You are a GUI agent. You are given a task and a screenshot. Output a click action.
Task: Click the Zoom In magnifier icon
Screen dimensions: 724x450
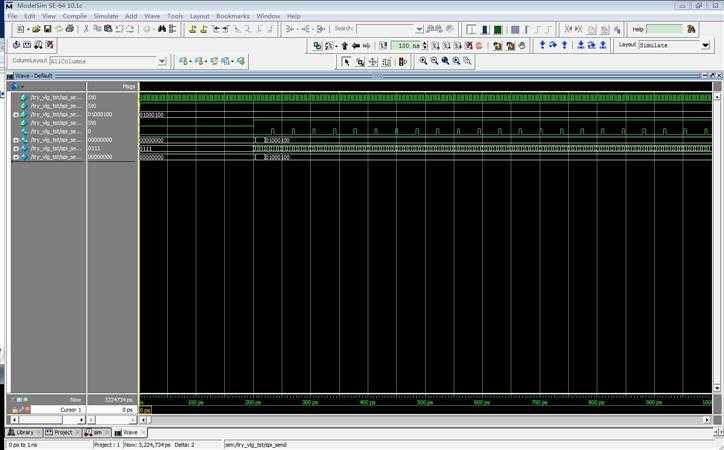[423, 61]
